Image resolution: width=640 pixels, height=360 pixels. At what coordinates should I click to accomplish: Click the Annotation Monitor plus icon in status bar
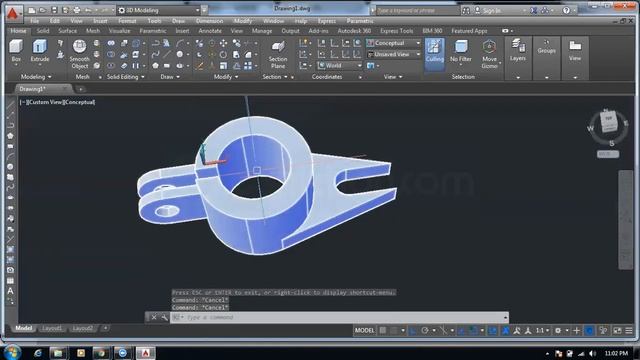[x=576, y=330]
